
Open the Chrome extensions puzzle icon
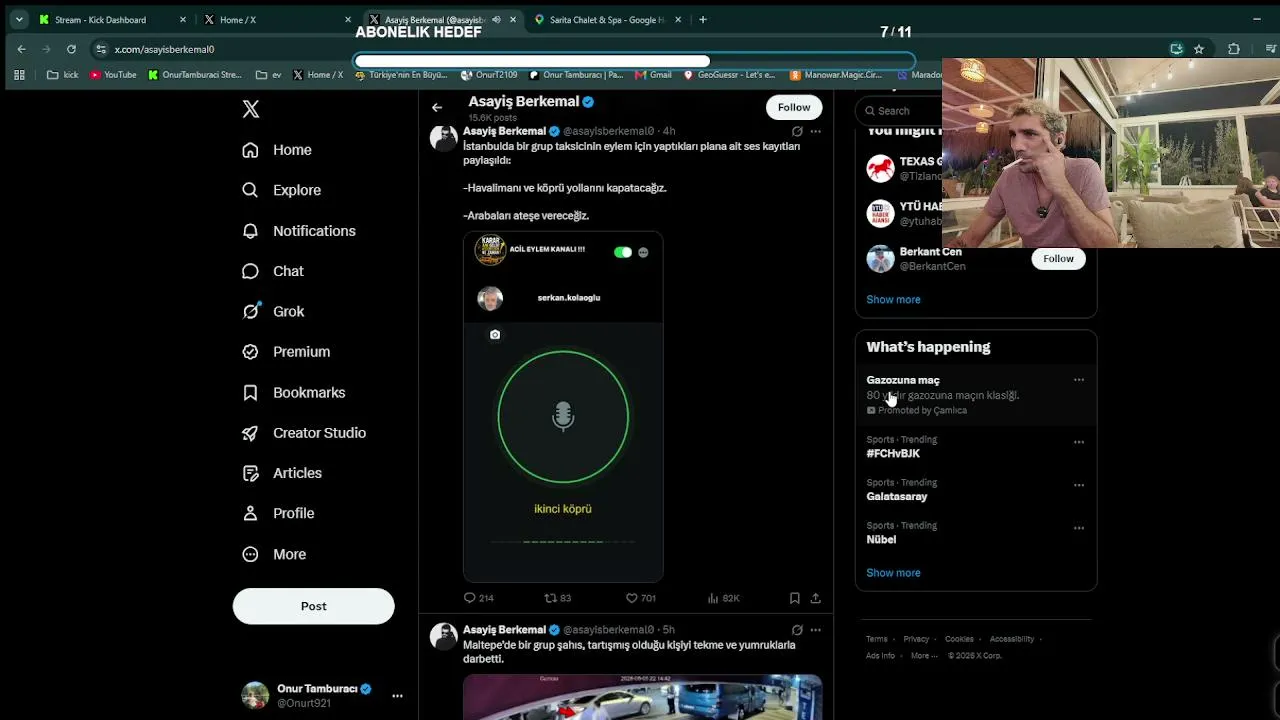pyautogui.click(x=1233, y=49)
